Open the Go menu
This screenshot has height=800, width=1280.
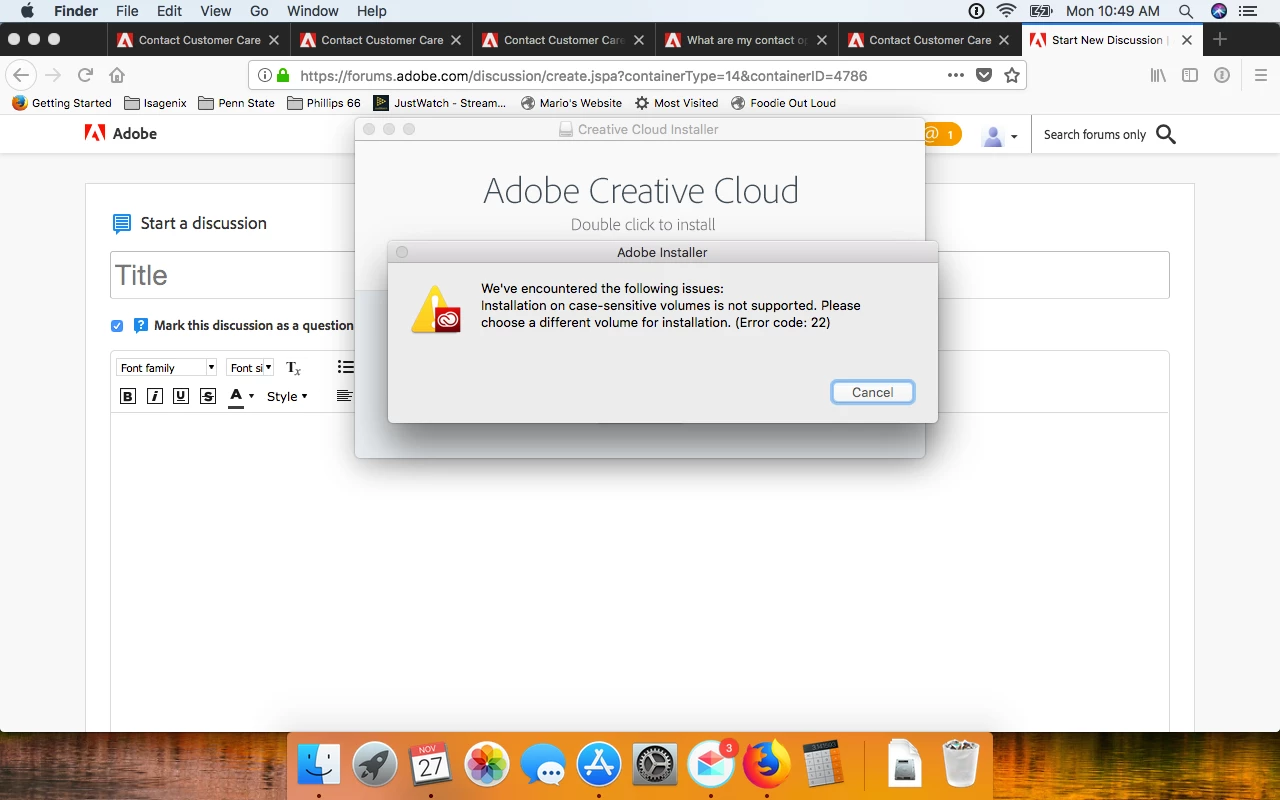pos(259,11)
